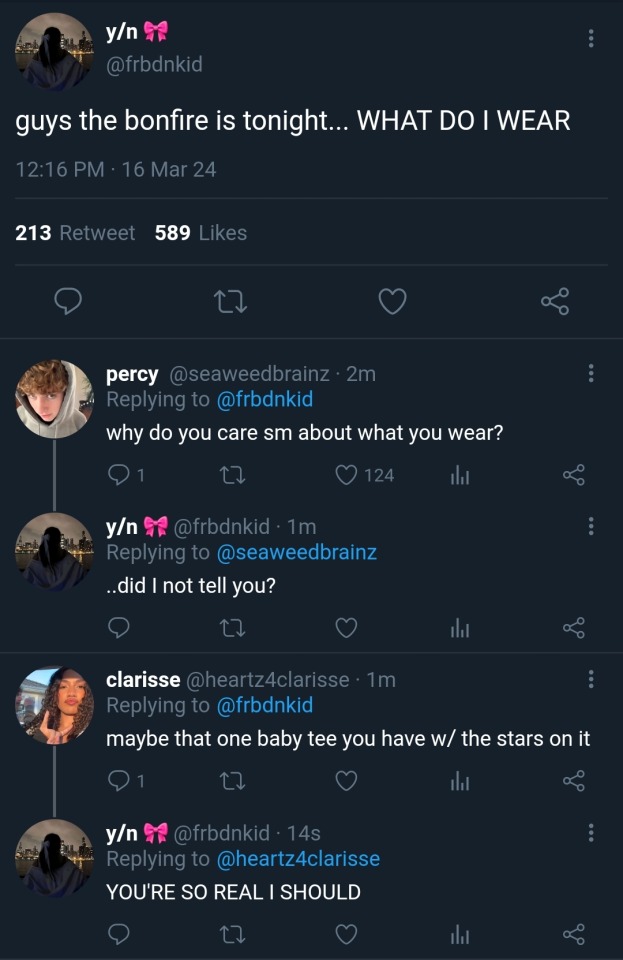Image resolution: width=623 pixels, height=960 pixels.
Task: View the 589 Likes list
Action: click(200, 233)
